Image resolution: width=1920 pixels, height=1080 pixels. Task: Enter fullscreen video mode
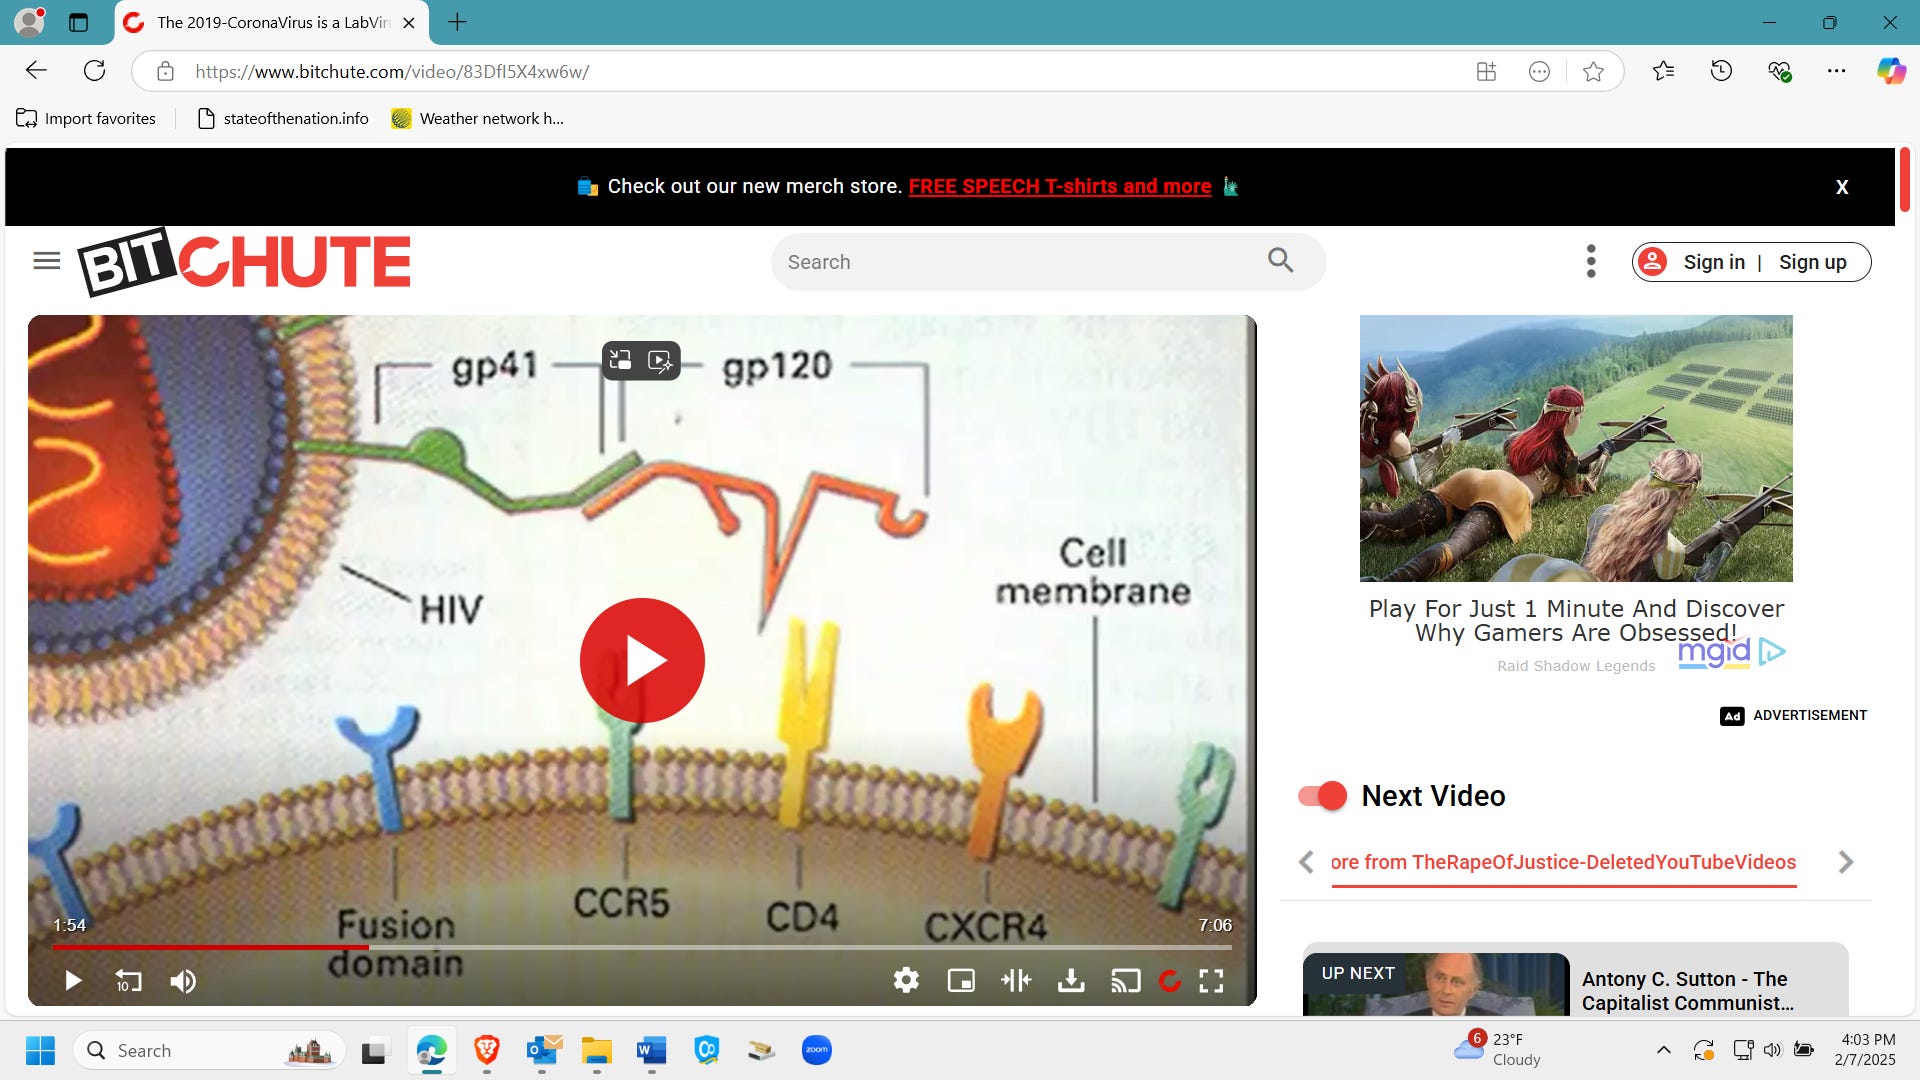1211,981
